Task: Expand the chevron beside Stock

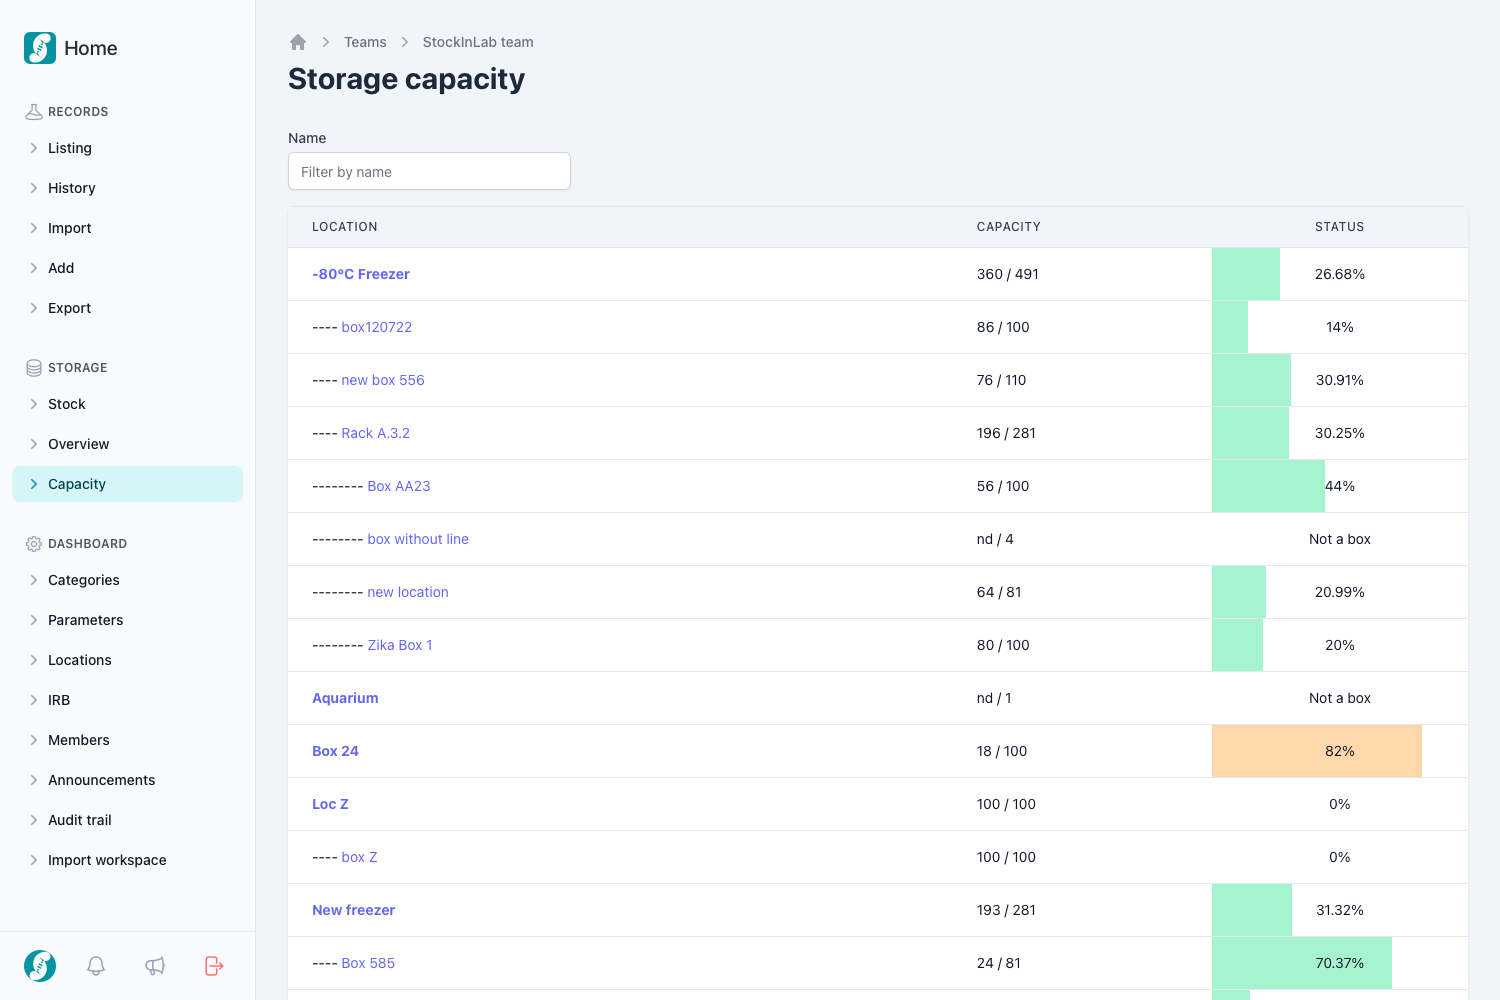Action: tap(34, 404)
